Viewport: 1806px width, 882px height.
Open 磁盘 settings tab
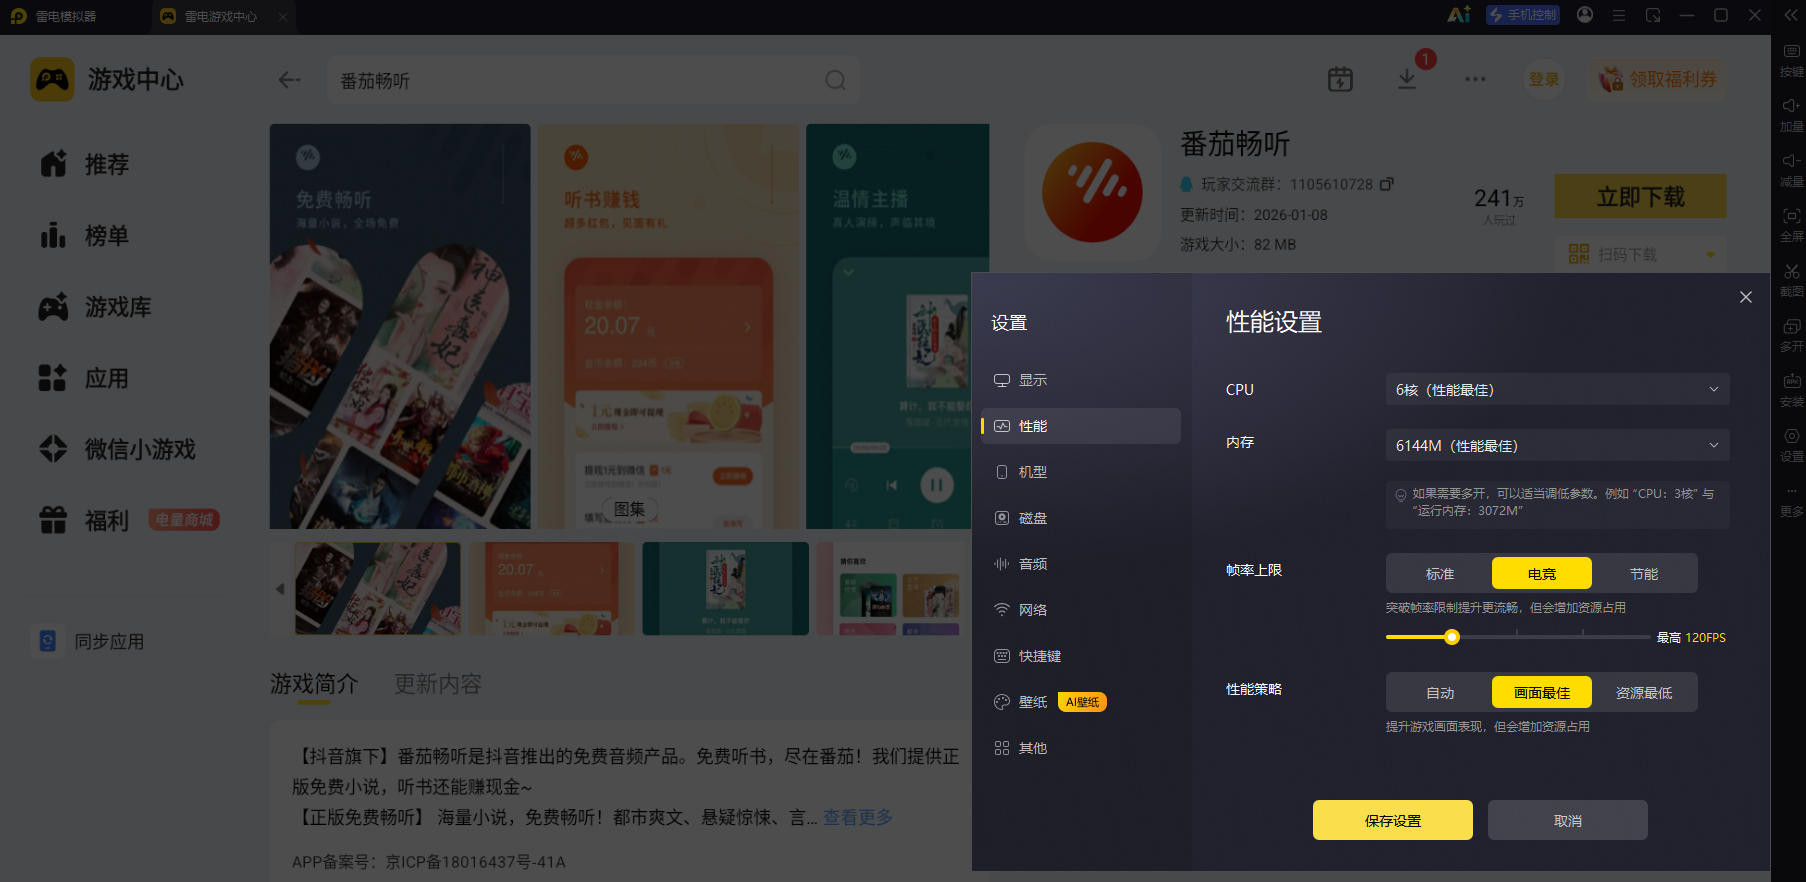(x=1081, y=518)
